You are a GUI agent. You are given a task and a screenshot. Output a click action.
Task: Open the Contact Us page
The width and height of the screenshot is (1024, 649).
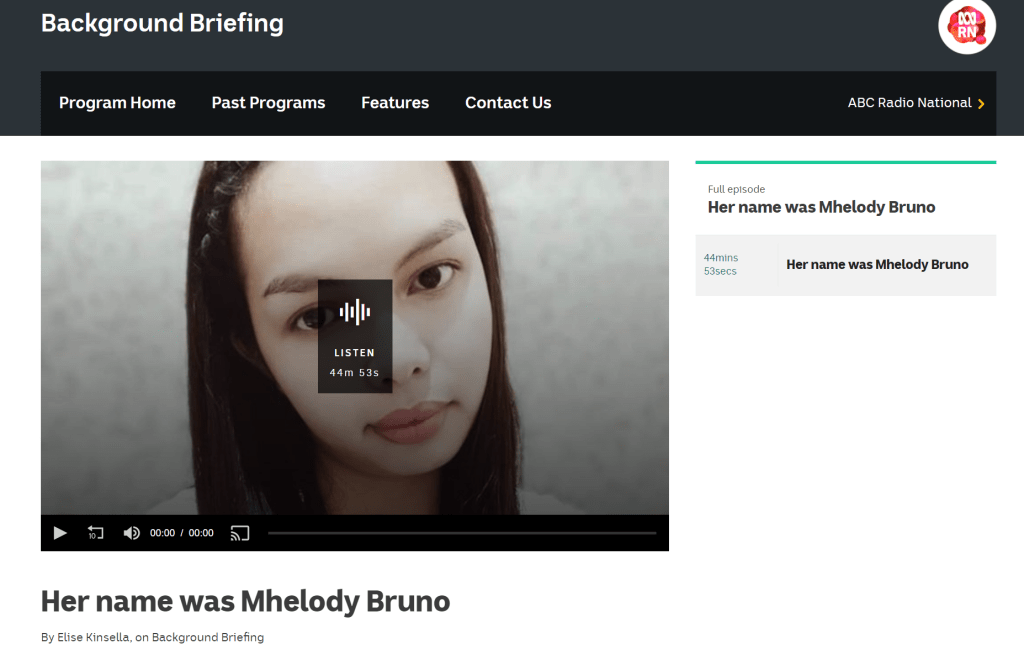508,103
